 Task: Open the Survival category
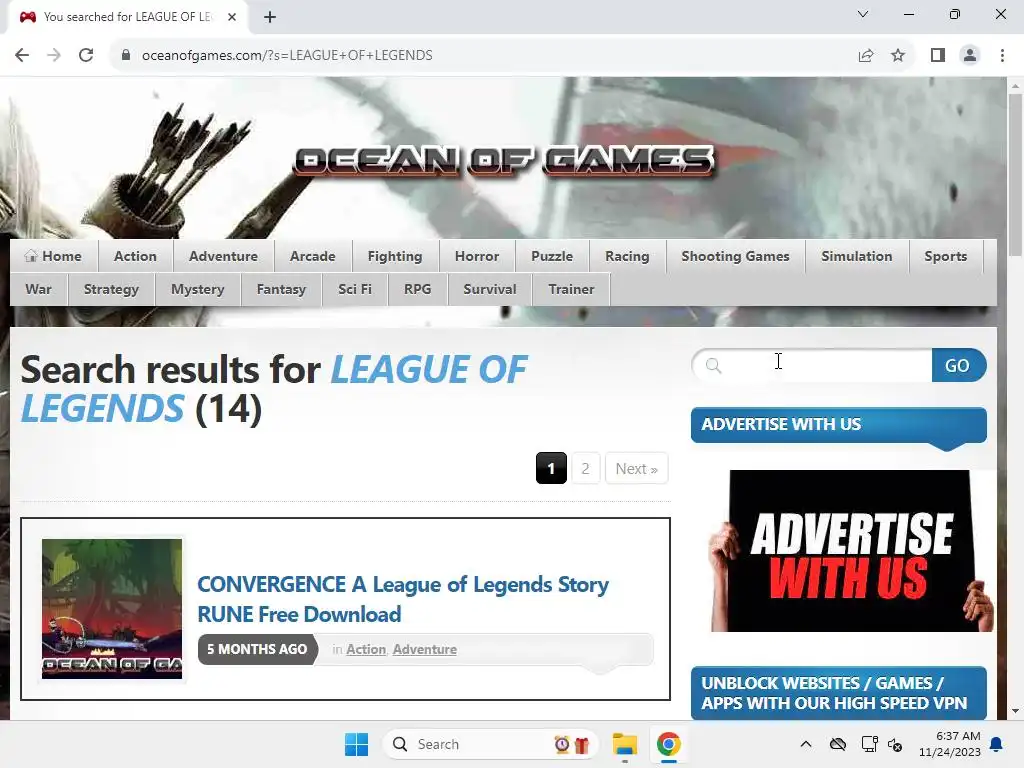490,289
